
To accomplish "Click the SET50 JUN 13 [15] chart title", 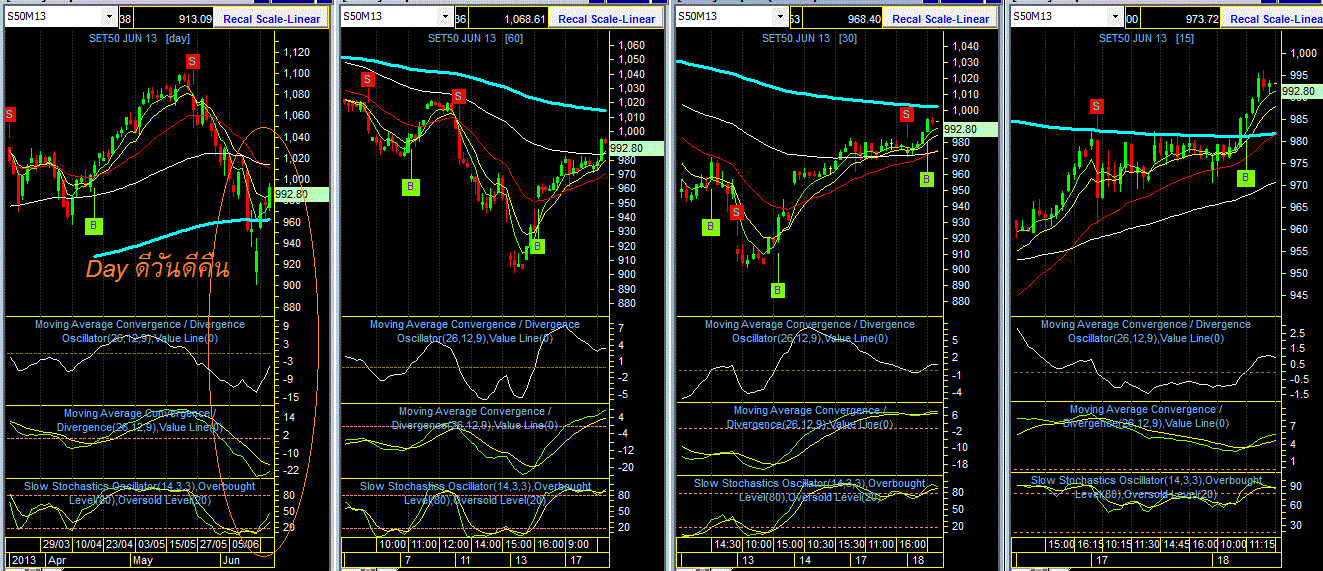I will point(1145,38).
